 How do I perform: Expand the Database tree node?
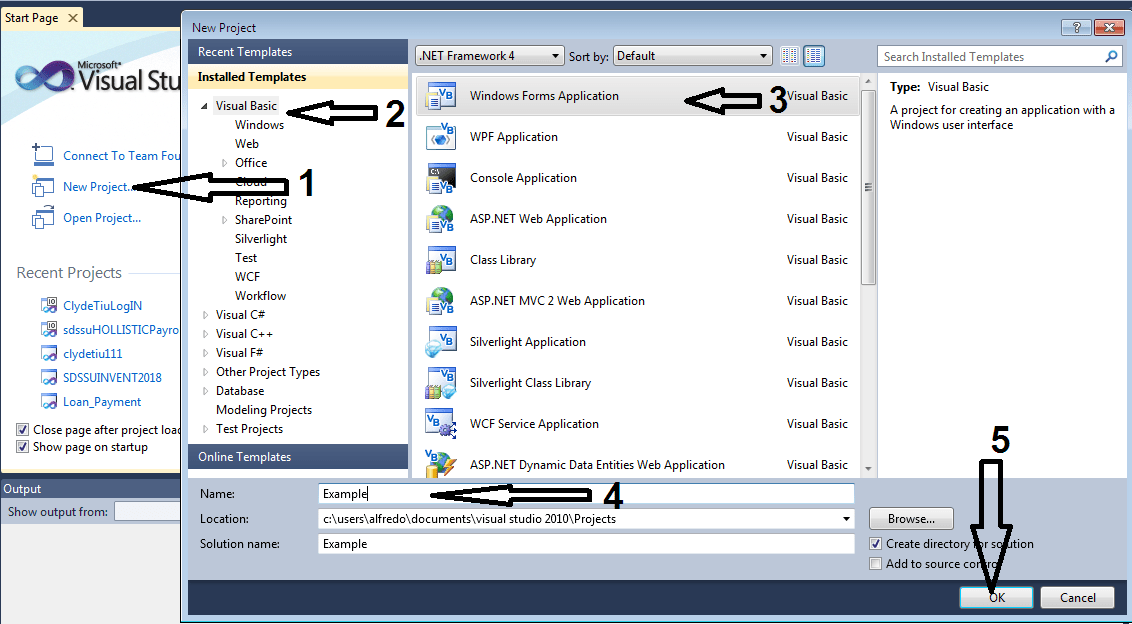point(206,391)
